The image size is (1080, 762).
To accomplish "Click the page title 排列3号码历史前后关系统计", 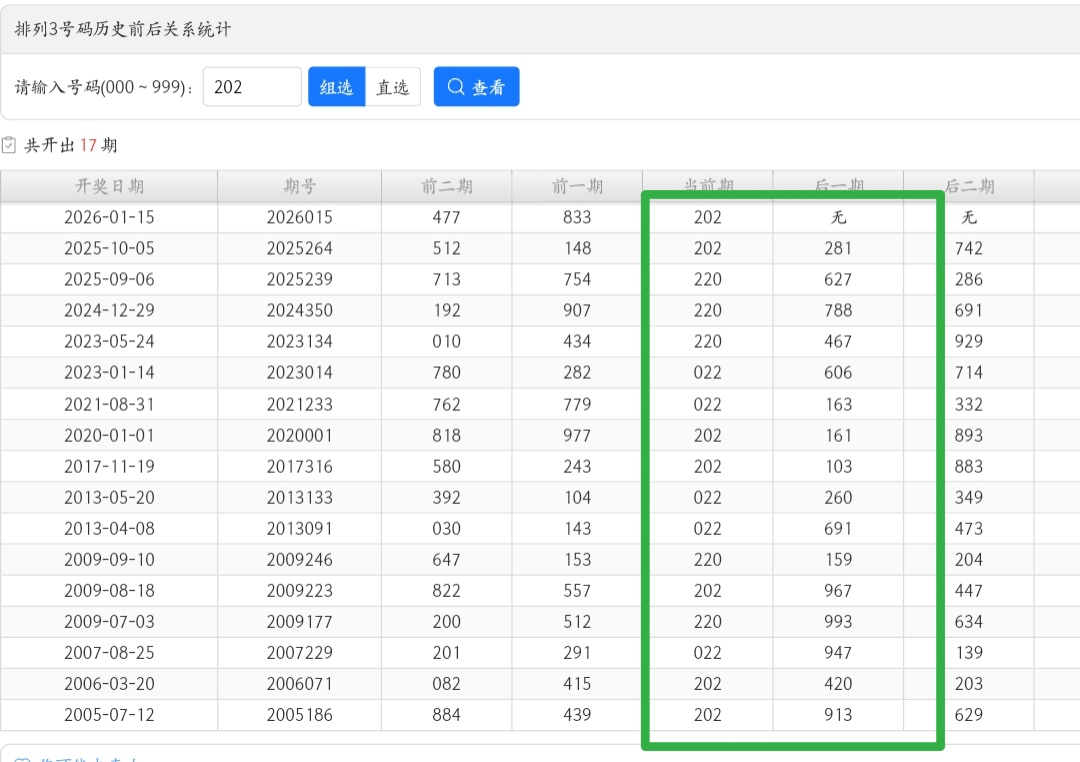I will point(123,29).
